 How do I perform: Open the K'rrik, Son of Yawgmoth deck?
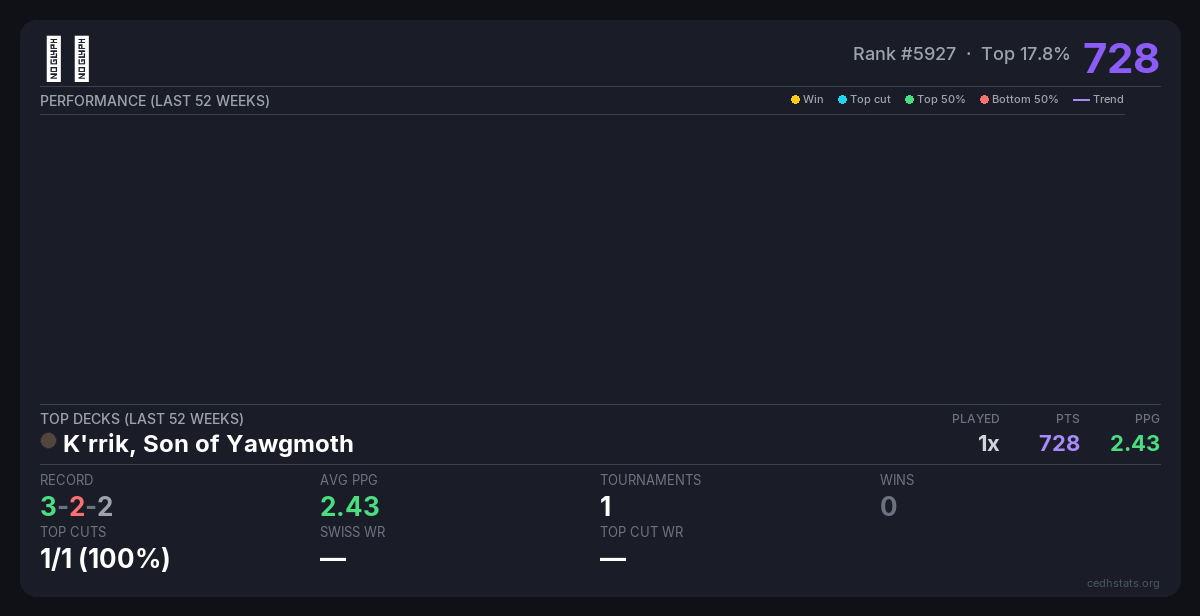(x=208, y=443)
